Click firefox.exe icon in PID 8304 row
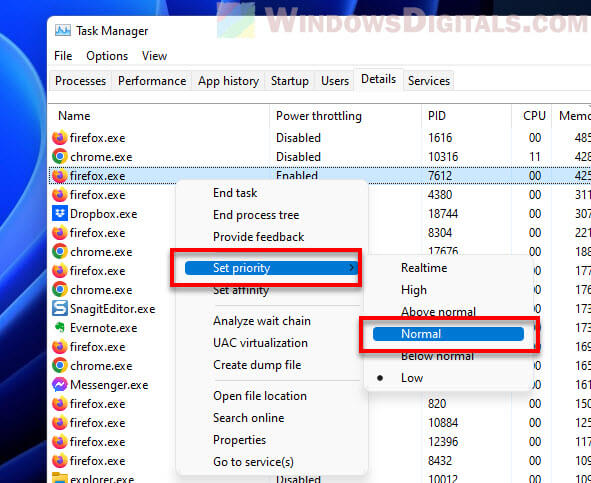Image resolution: width=591 pixels, height=483 pixels. click(x=60, y=233)
